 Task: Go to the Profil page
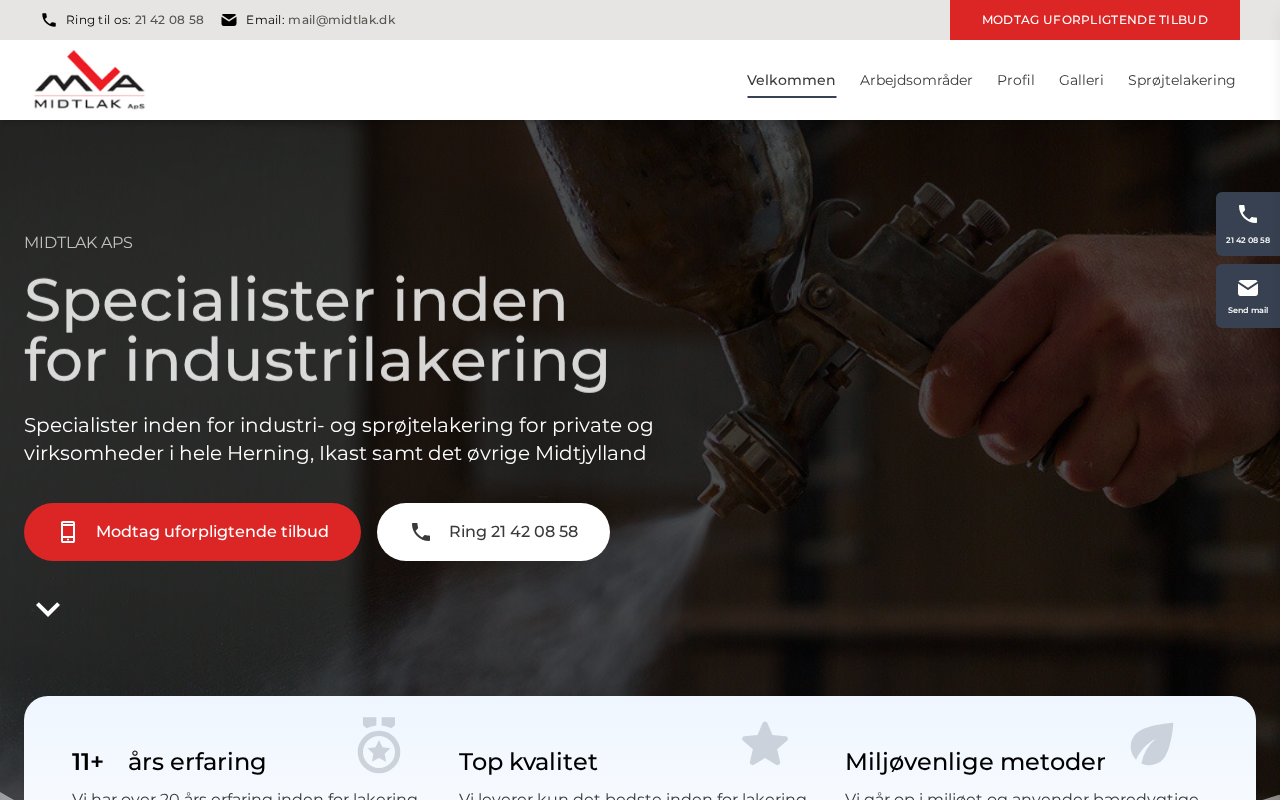(x=1016, y=80)
